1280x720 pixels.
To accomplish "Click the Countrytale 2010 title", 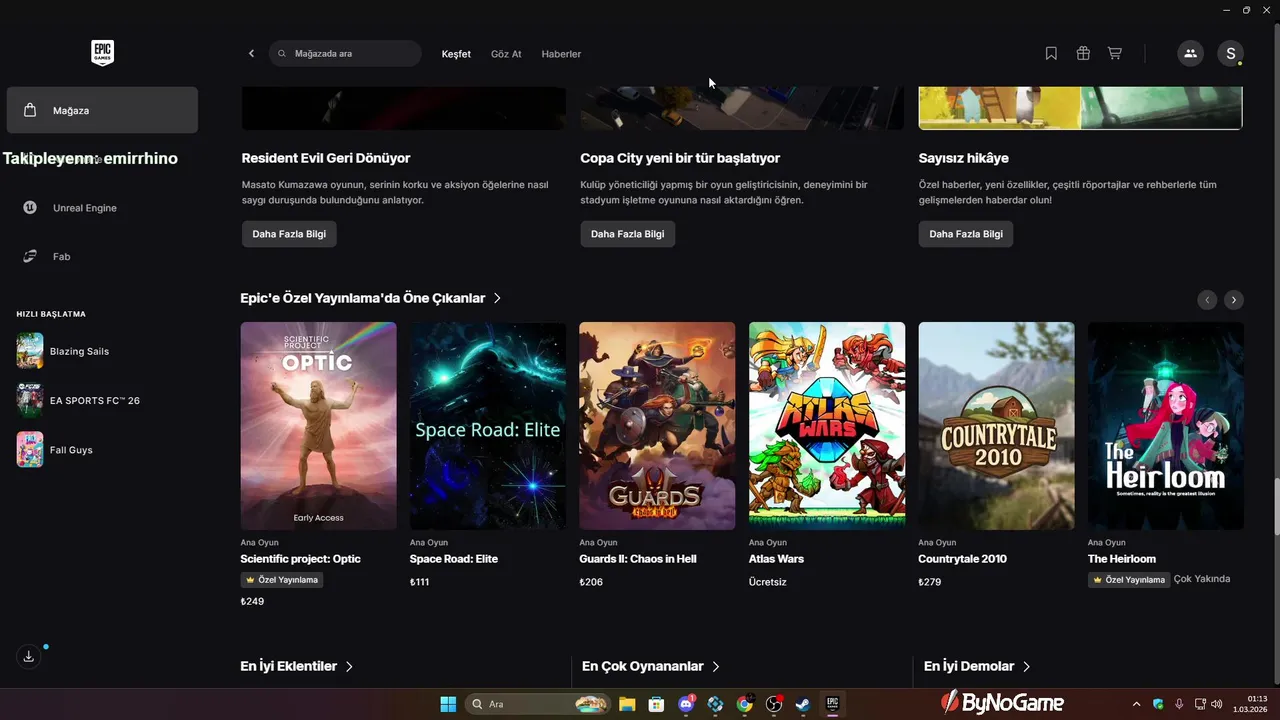I will [962, 559].
